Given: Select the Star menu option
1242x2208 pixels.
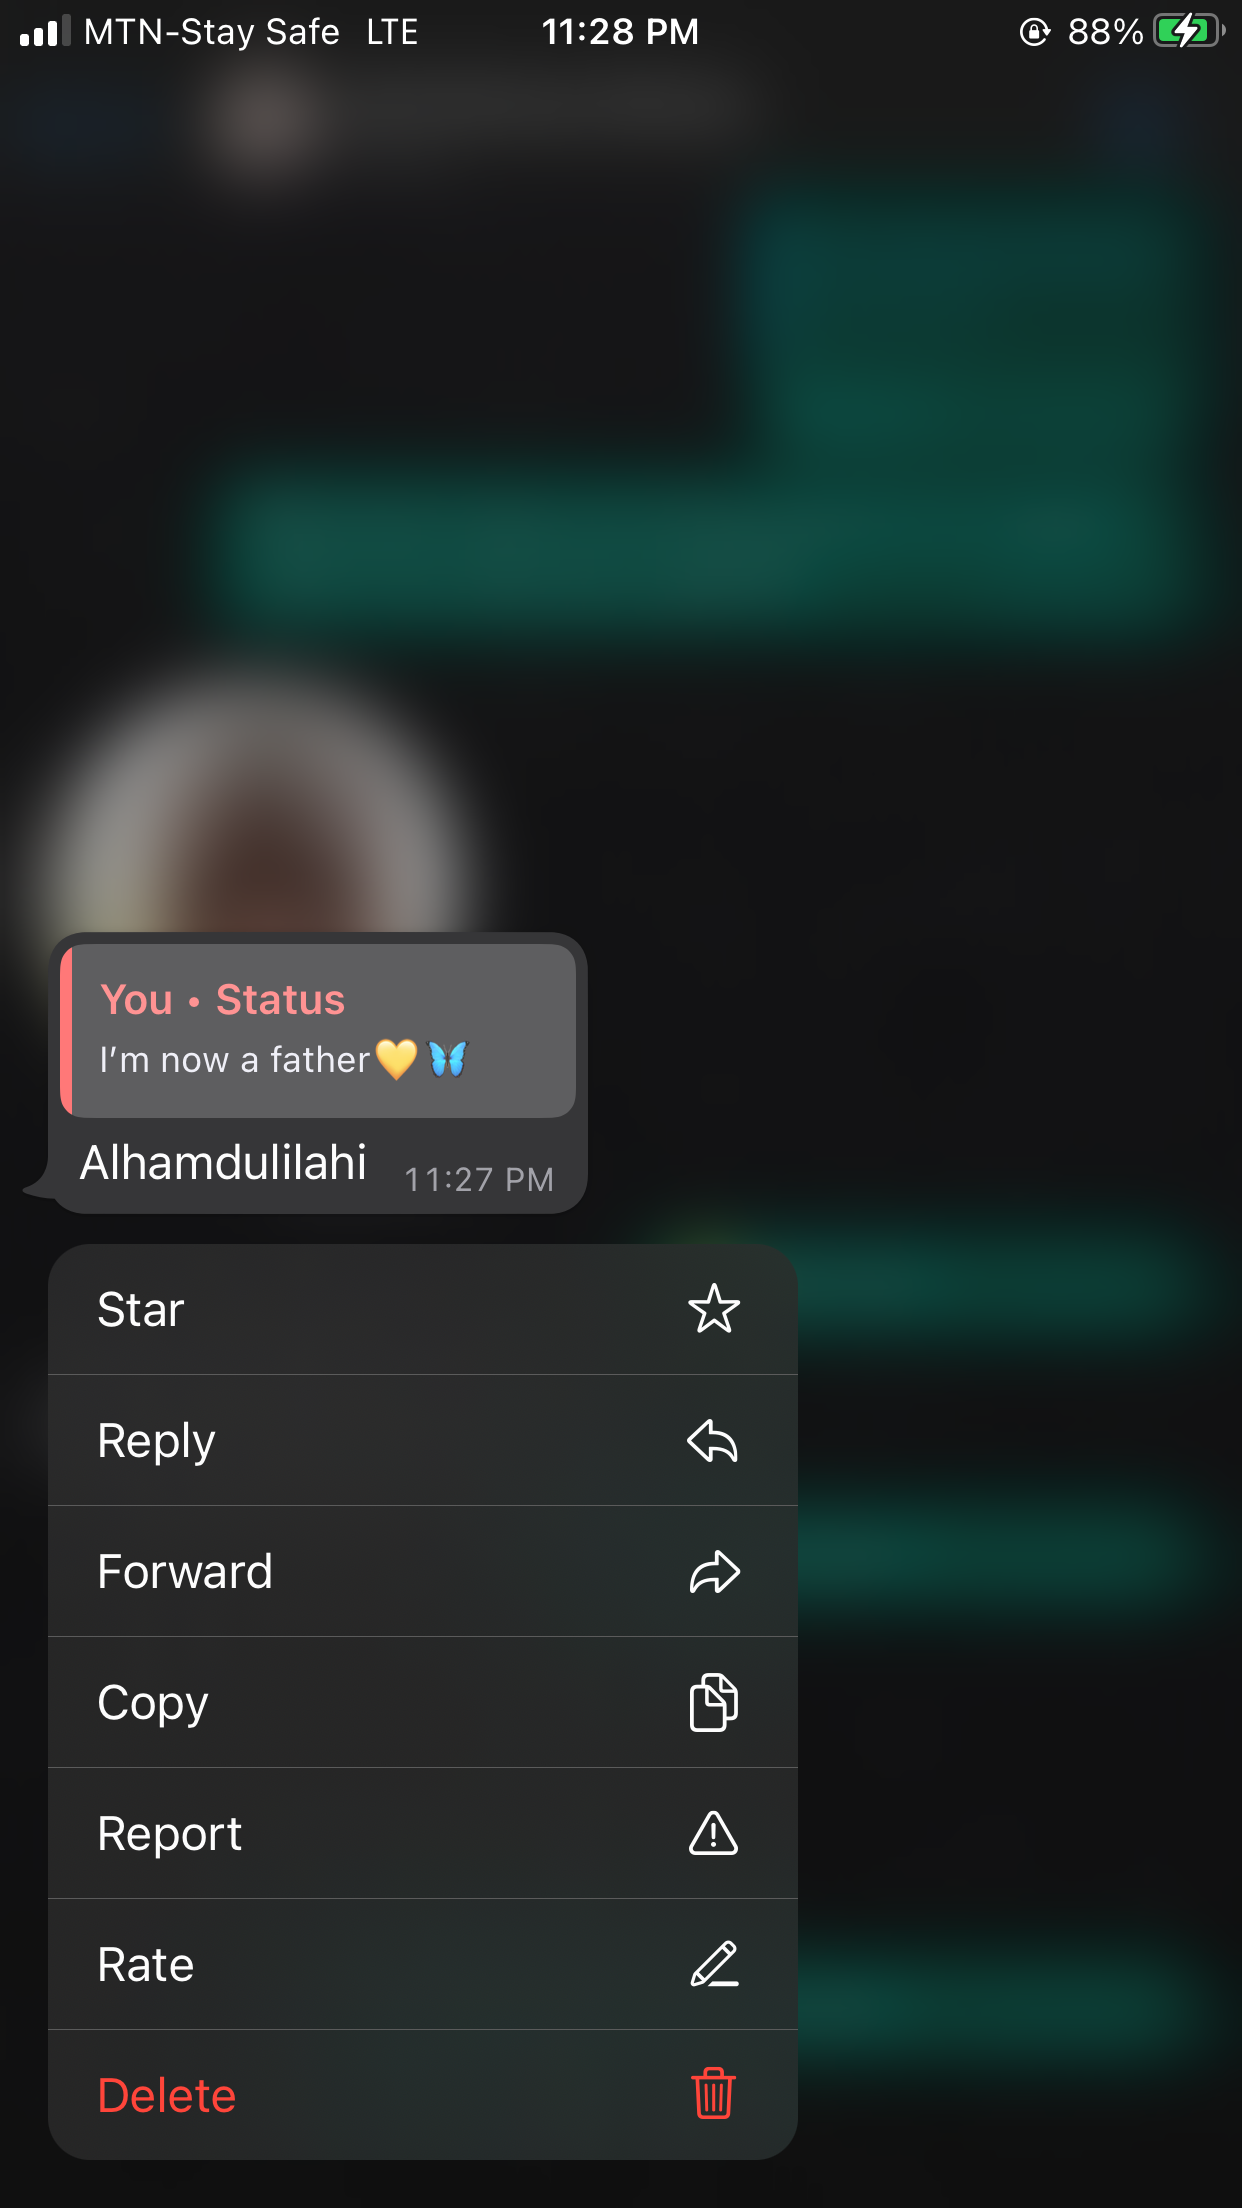Looking at the screenshot, I should 423,1309.
